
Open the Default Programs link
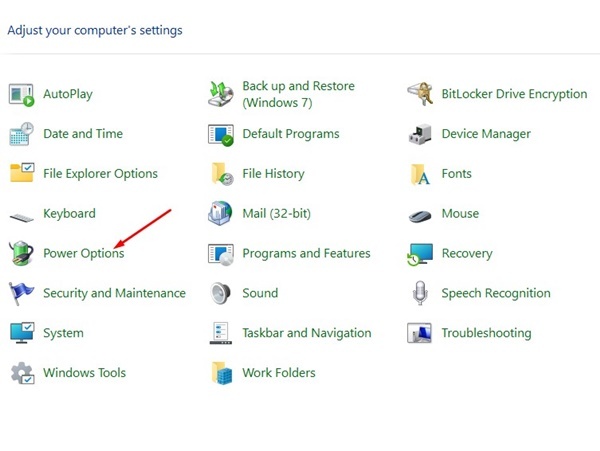pyautogui.click(x=291, y=134)
